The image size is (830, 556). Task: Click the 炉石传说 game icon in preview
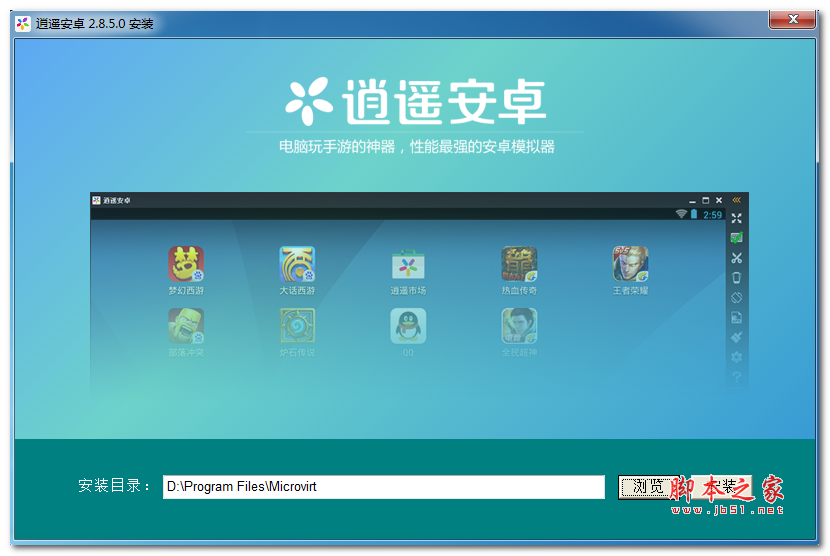297,326
